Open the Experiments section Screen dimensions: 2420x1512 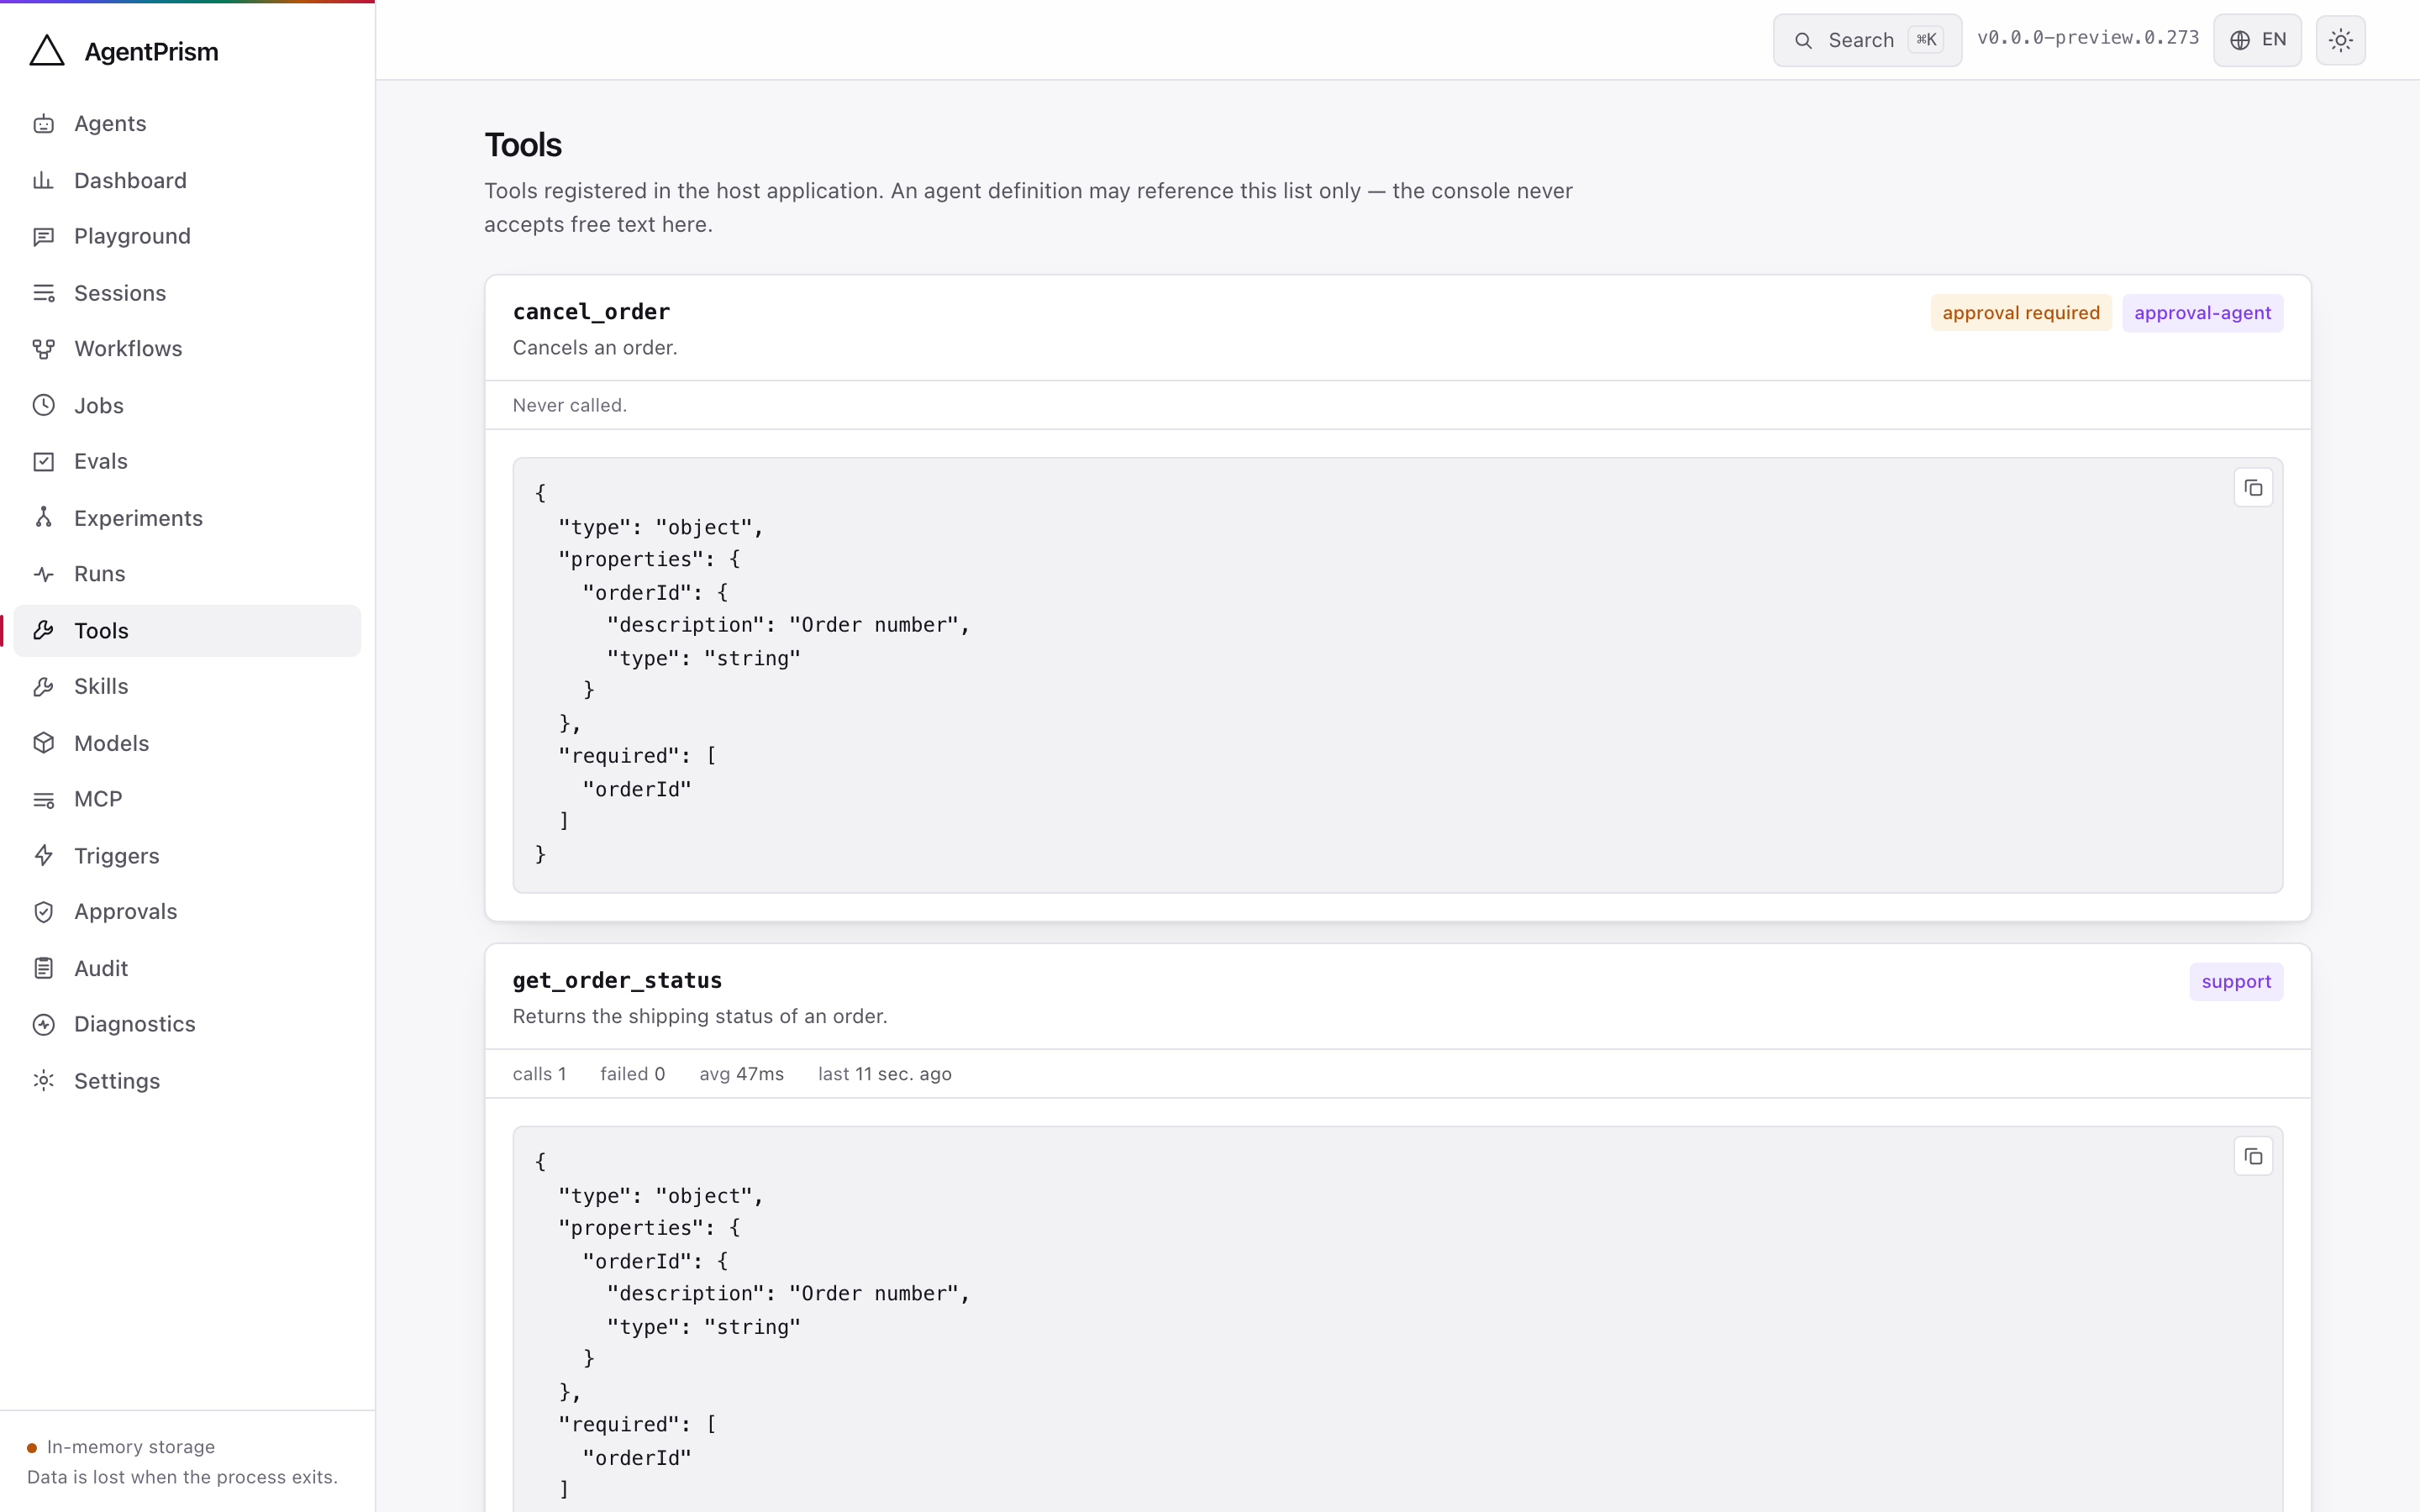tap(187, 518)
